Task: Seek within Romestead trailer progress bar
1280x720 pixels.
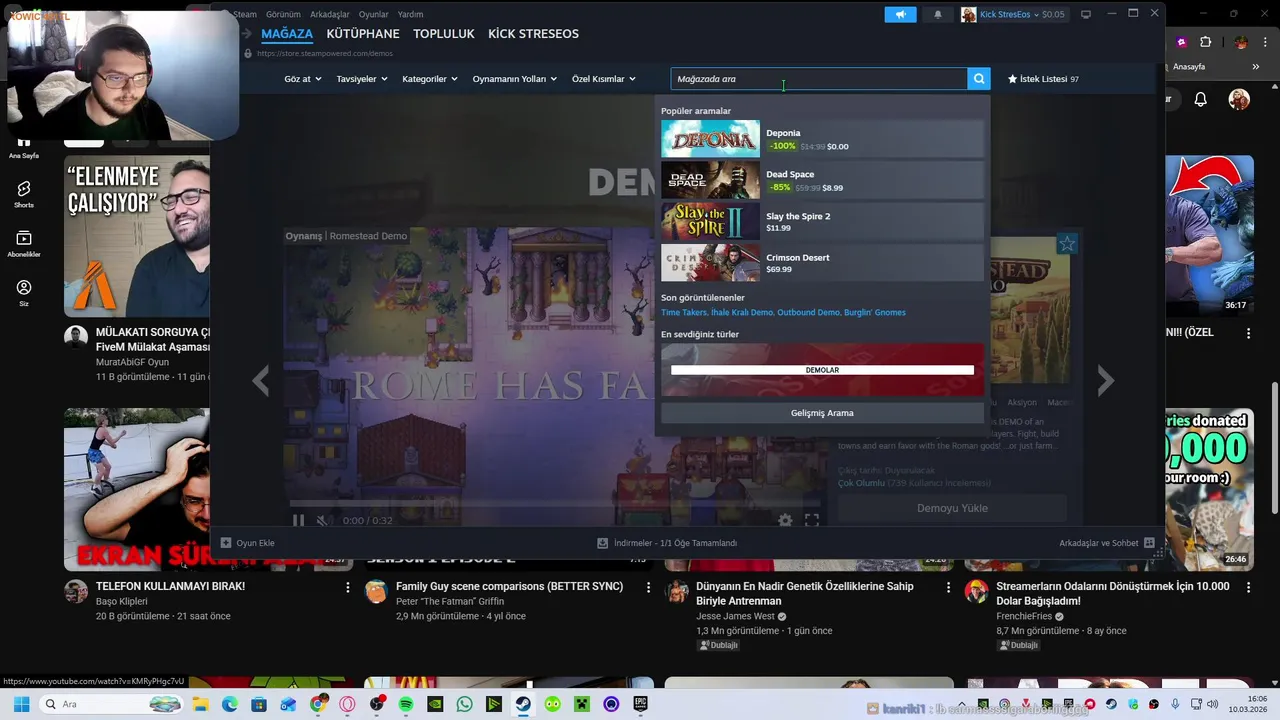Action: tap(556, 503)
